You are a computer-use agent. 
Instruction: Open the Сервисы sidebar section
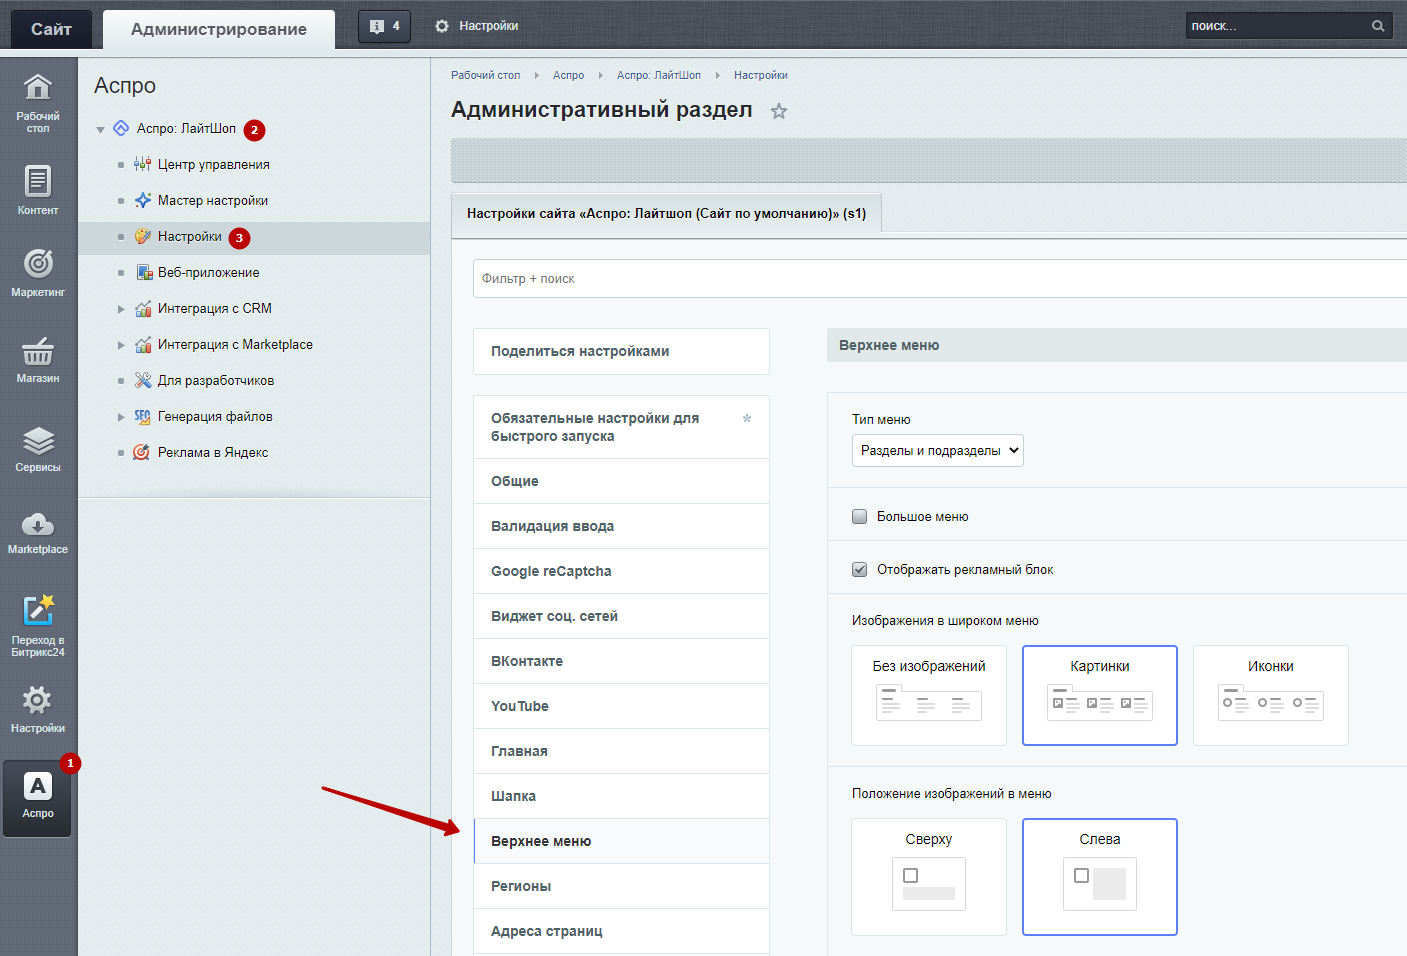click(38, 448)
